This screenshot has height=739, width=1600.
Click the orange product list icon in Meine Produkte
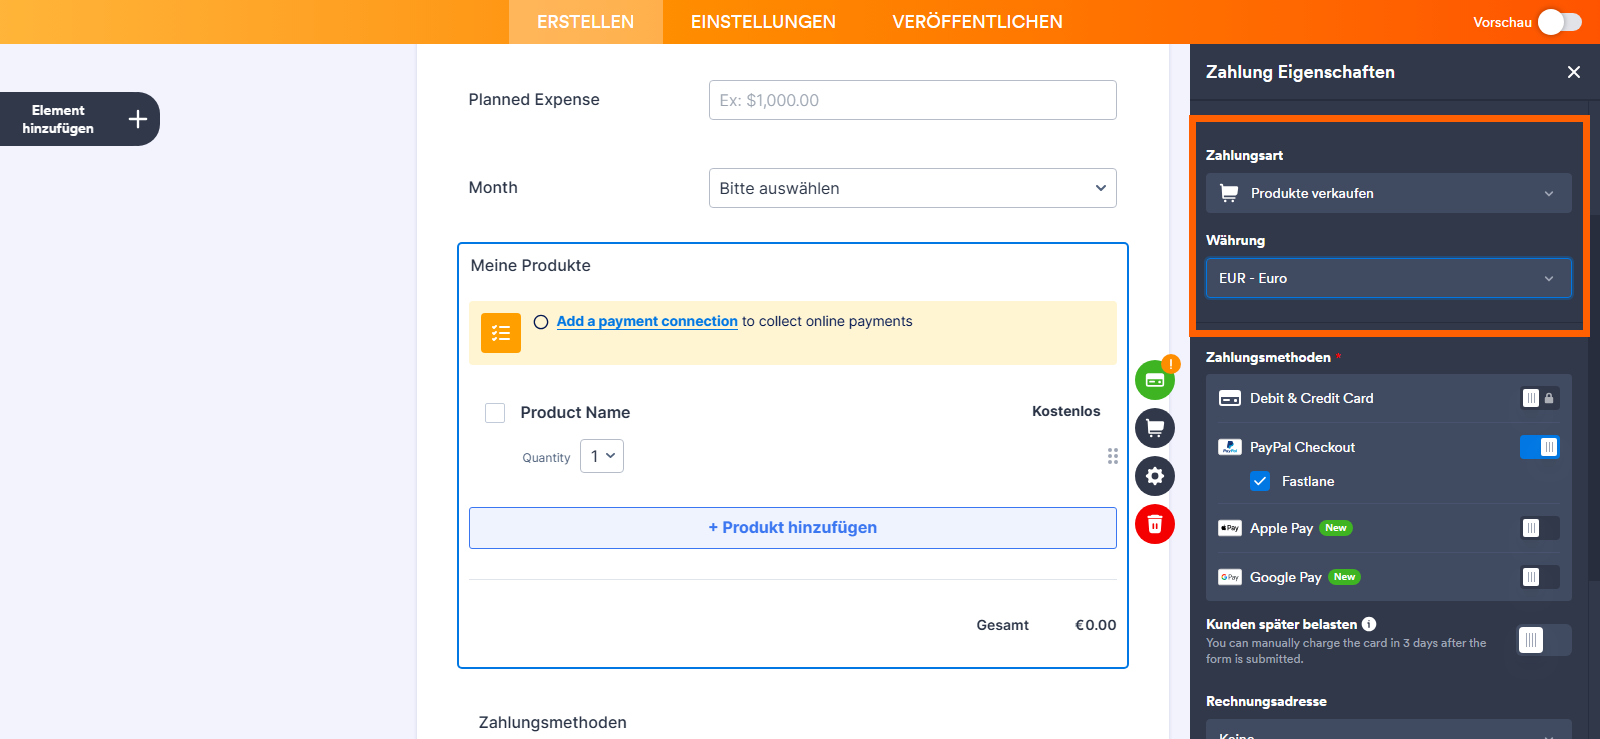(x=500, y=332)
